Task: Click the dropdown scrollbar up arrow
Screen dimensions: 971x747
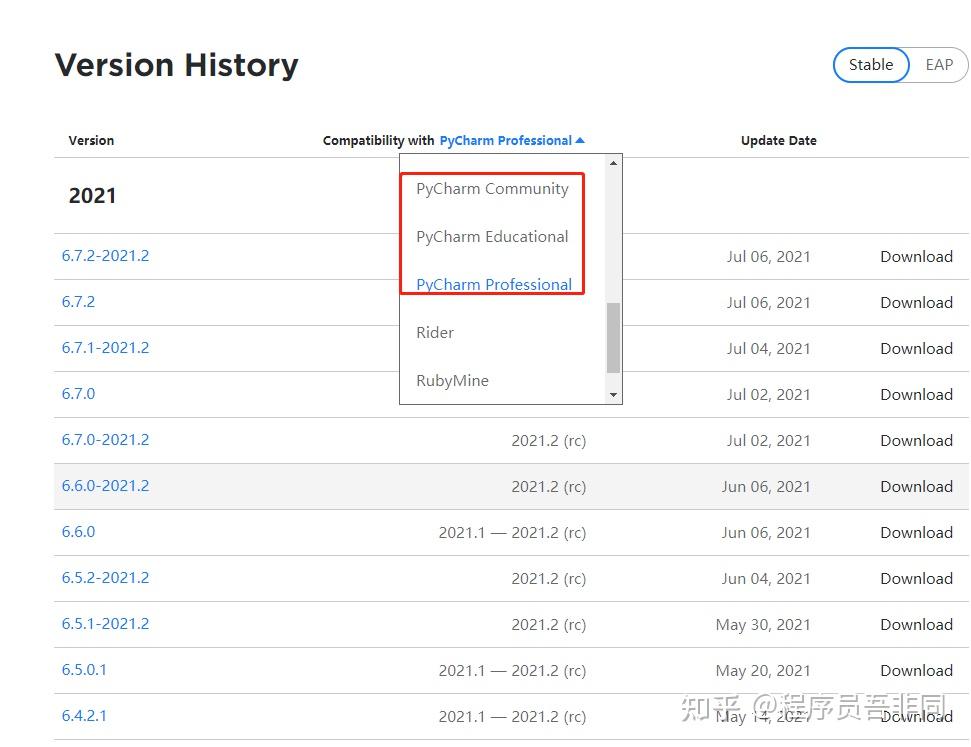Action: 614,162
